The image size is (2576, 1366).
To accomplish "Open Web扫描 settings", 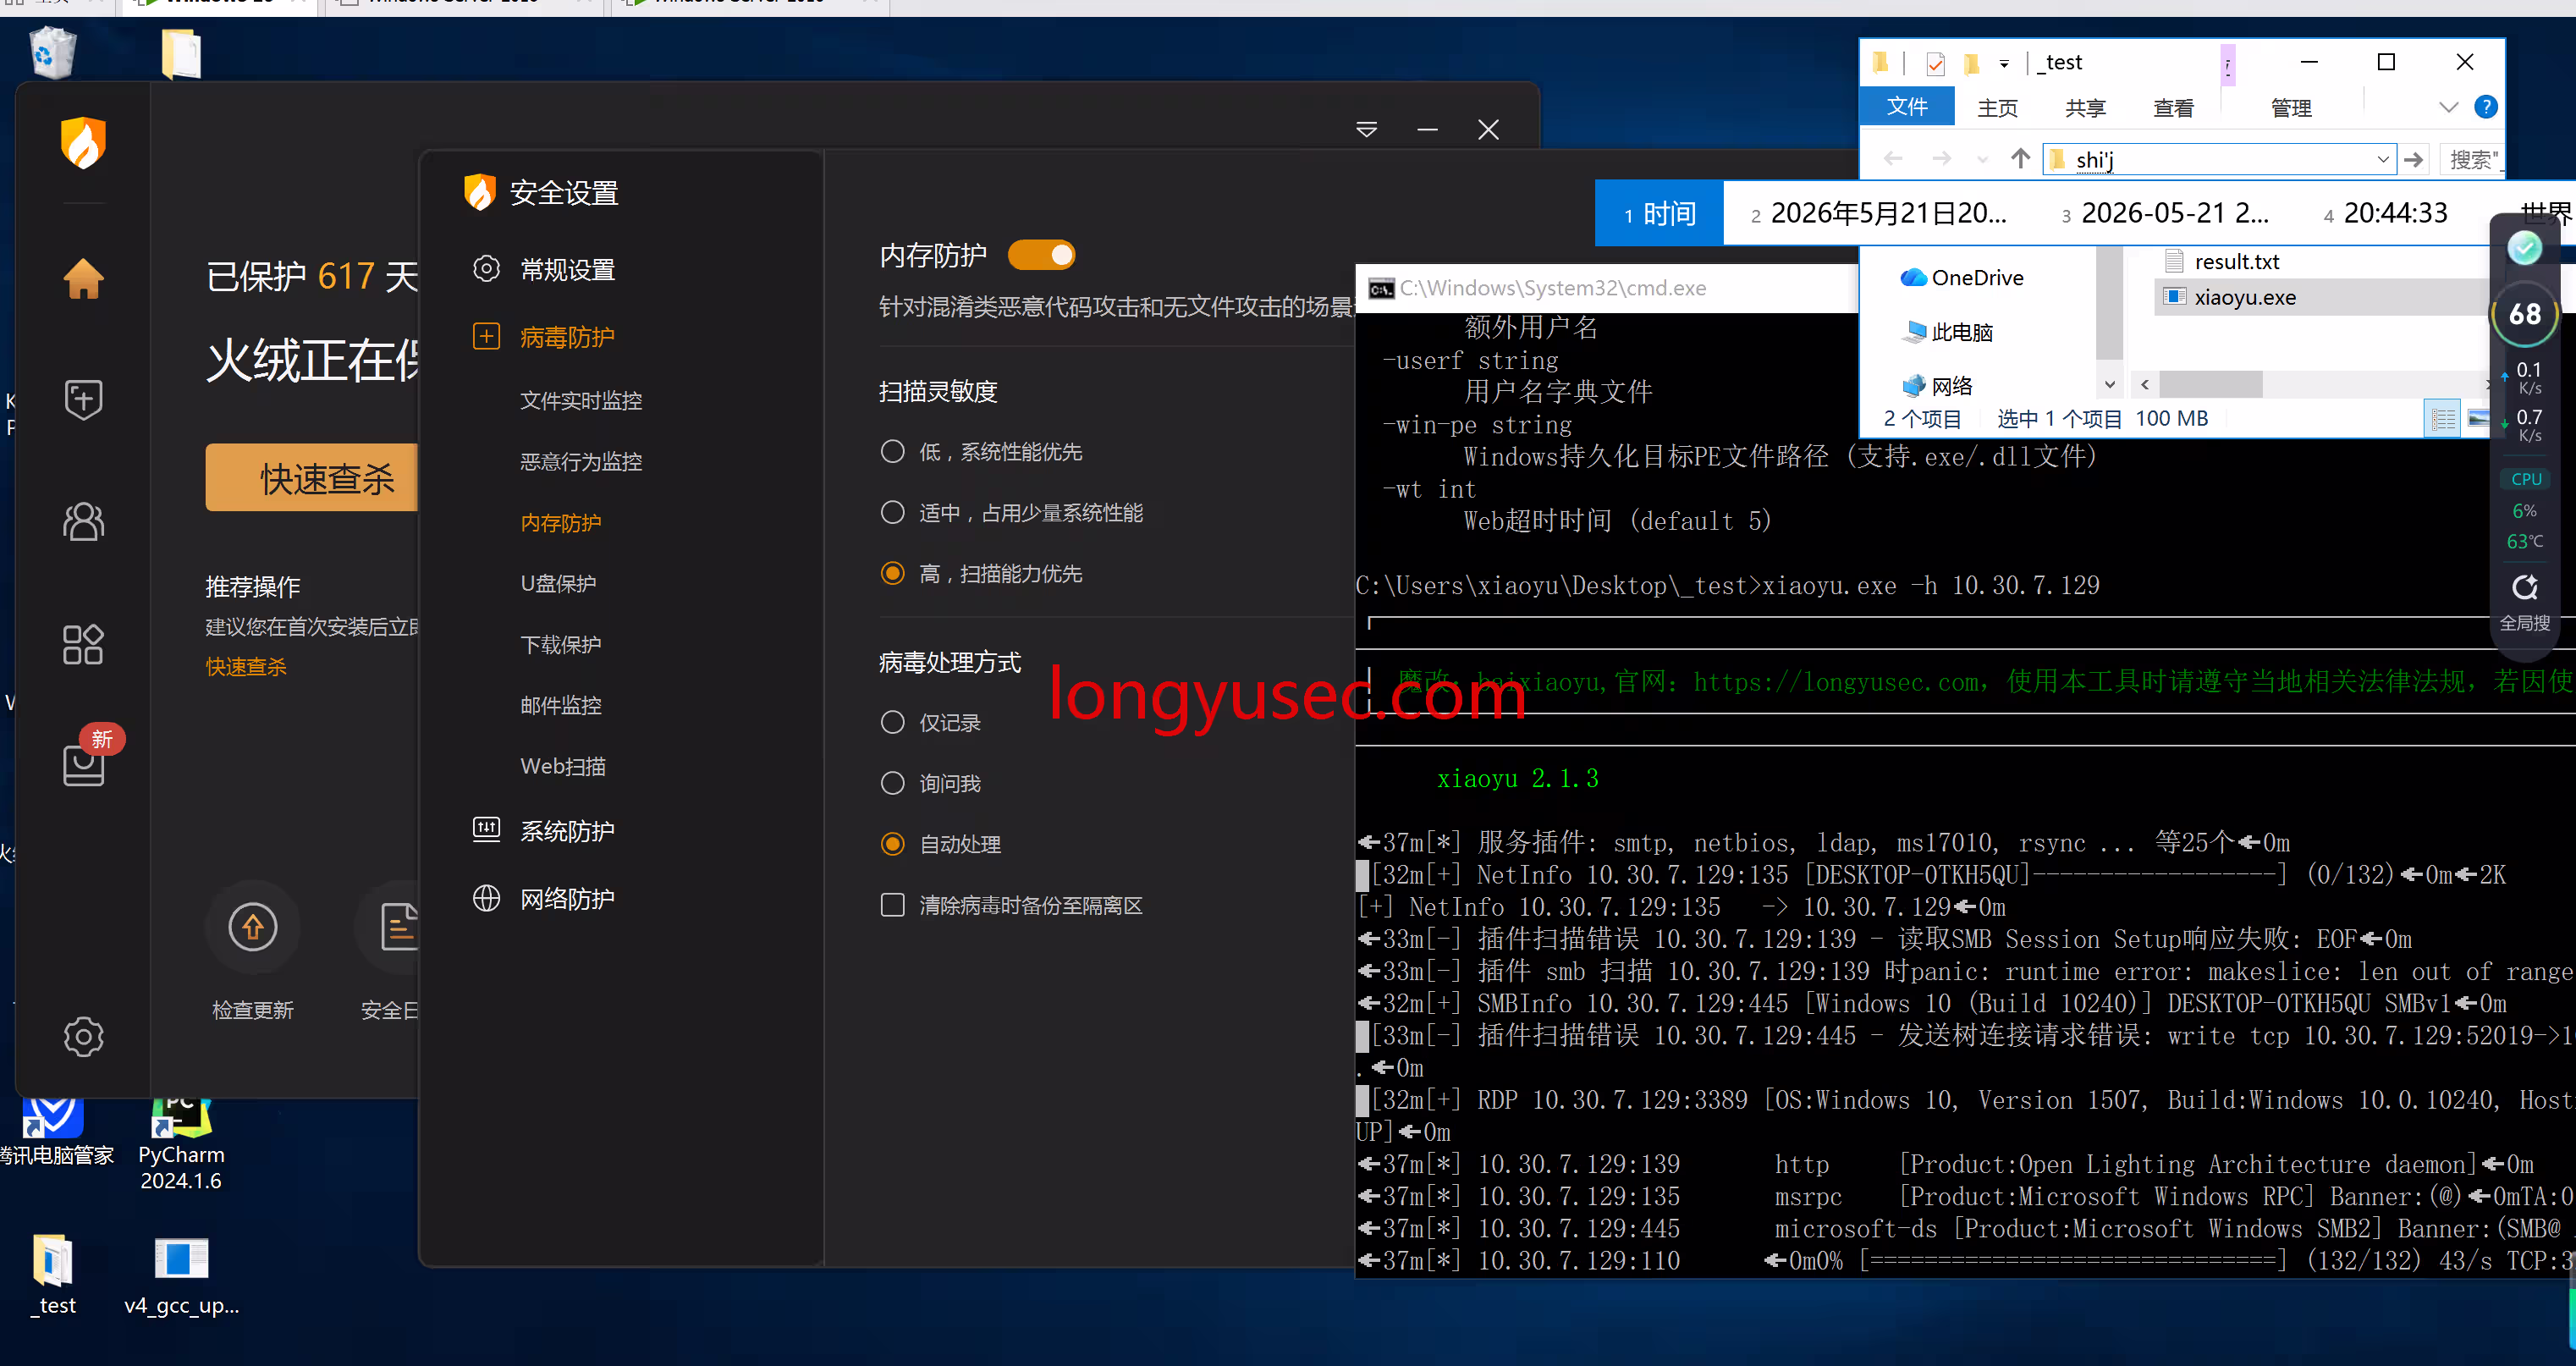I will pyautogui.click(x=563, y=767).
